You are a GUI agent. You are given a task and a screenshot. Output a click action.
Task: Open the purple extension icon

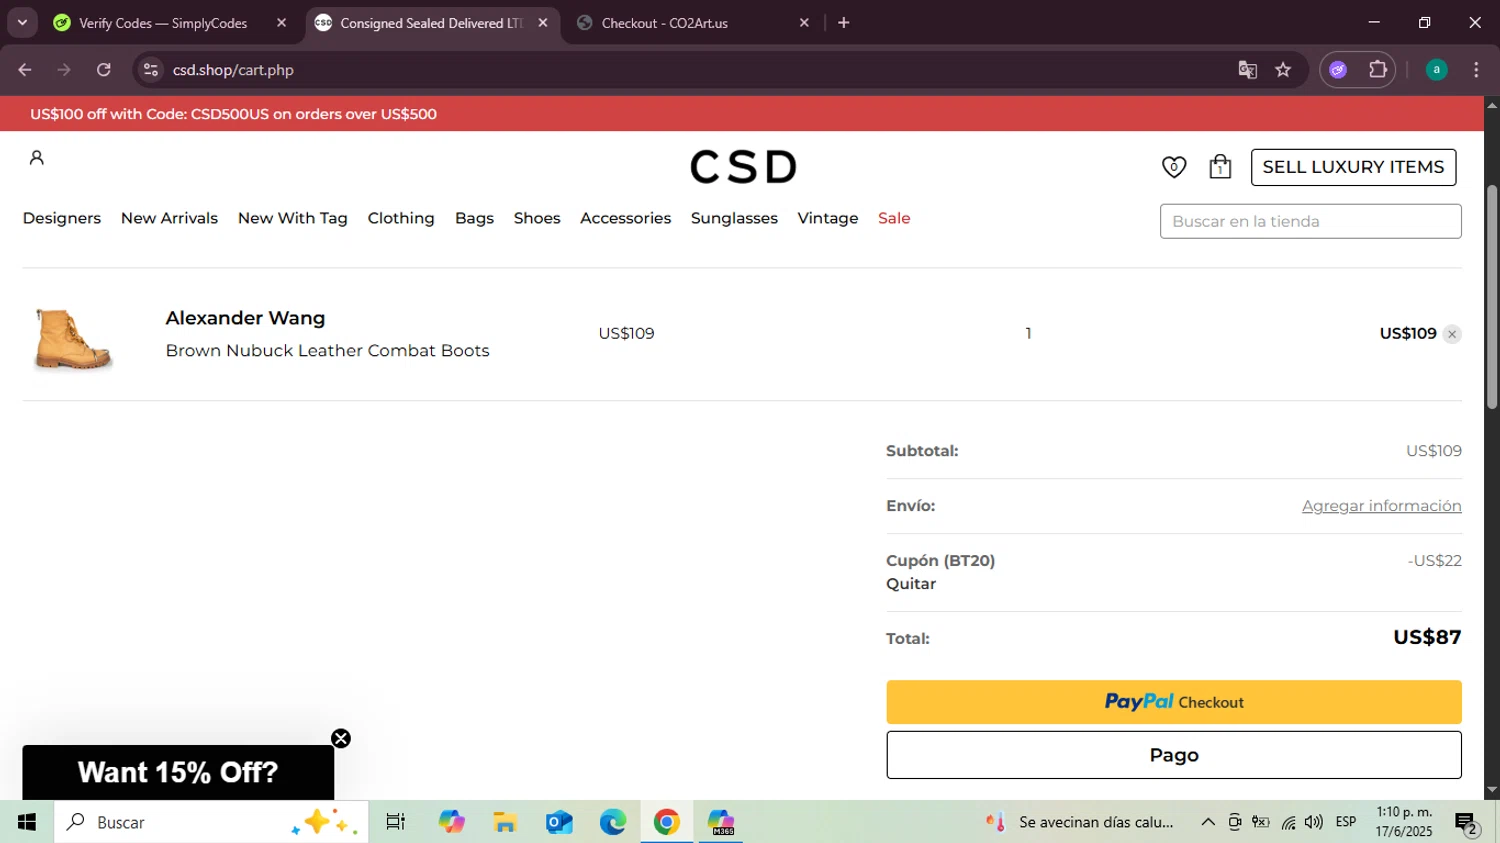coord(1338,70)
